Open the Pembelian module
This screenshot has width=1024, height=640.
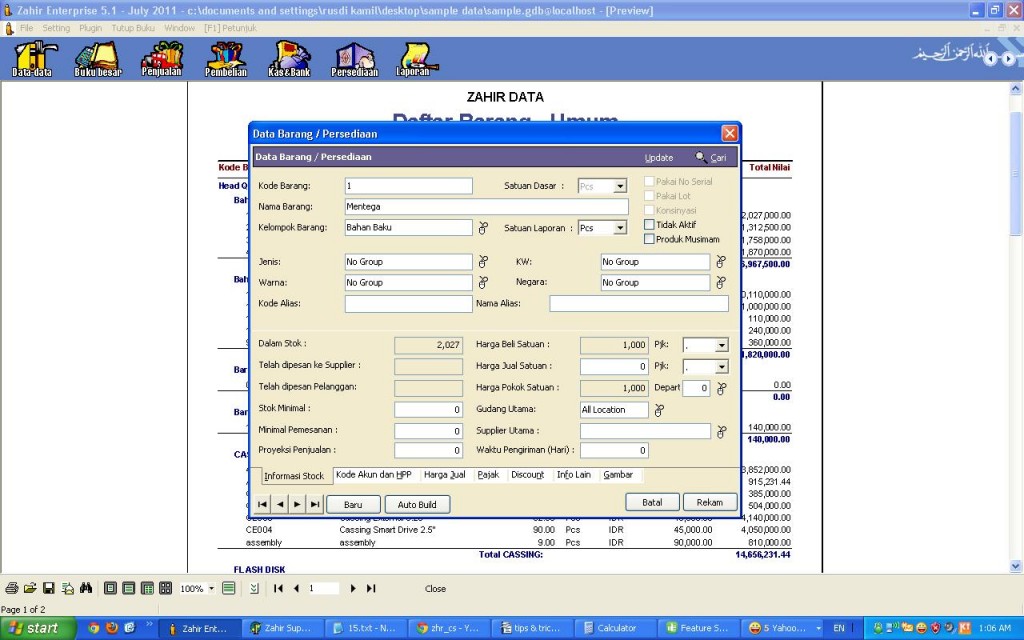point(226,59)
